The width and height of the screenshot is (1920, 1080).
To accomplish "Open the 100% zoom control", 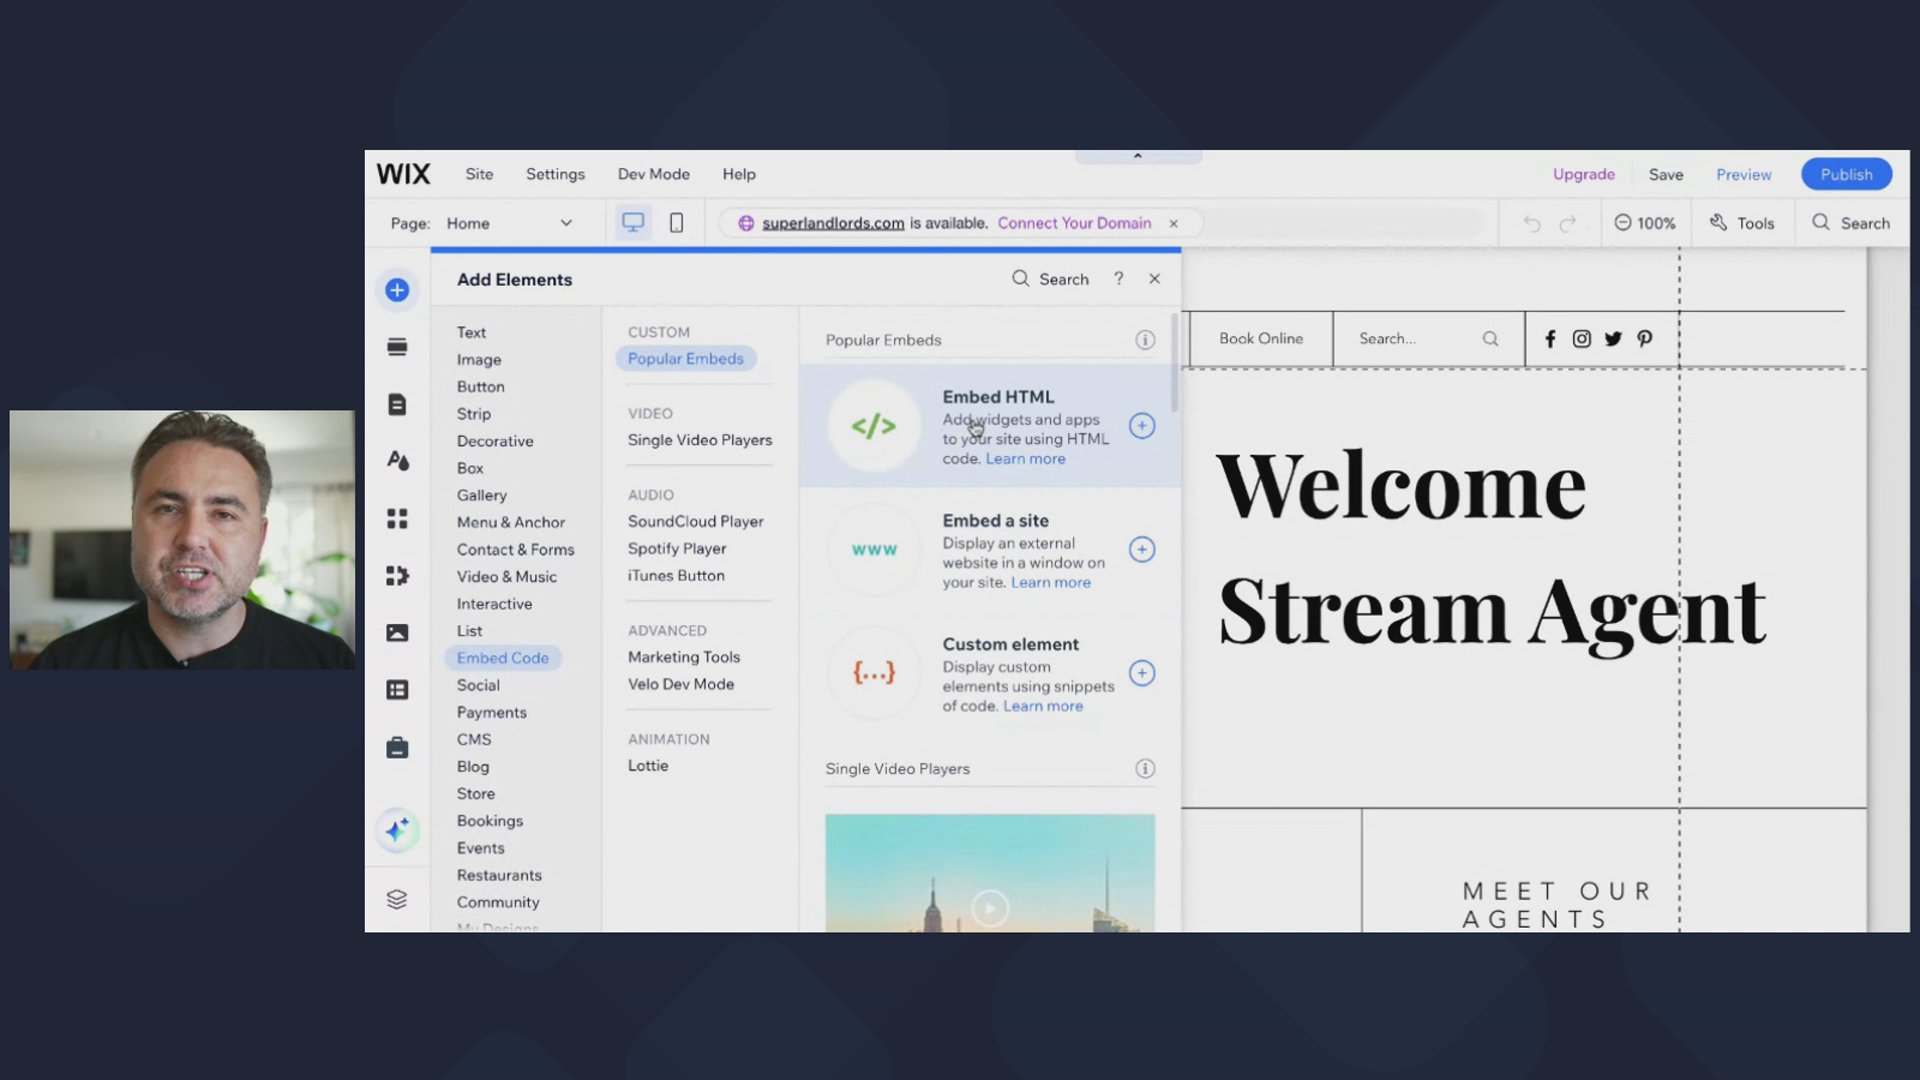I will pyautogui.click(x=1645, y=223).
